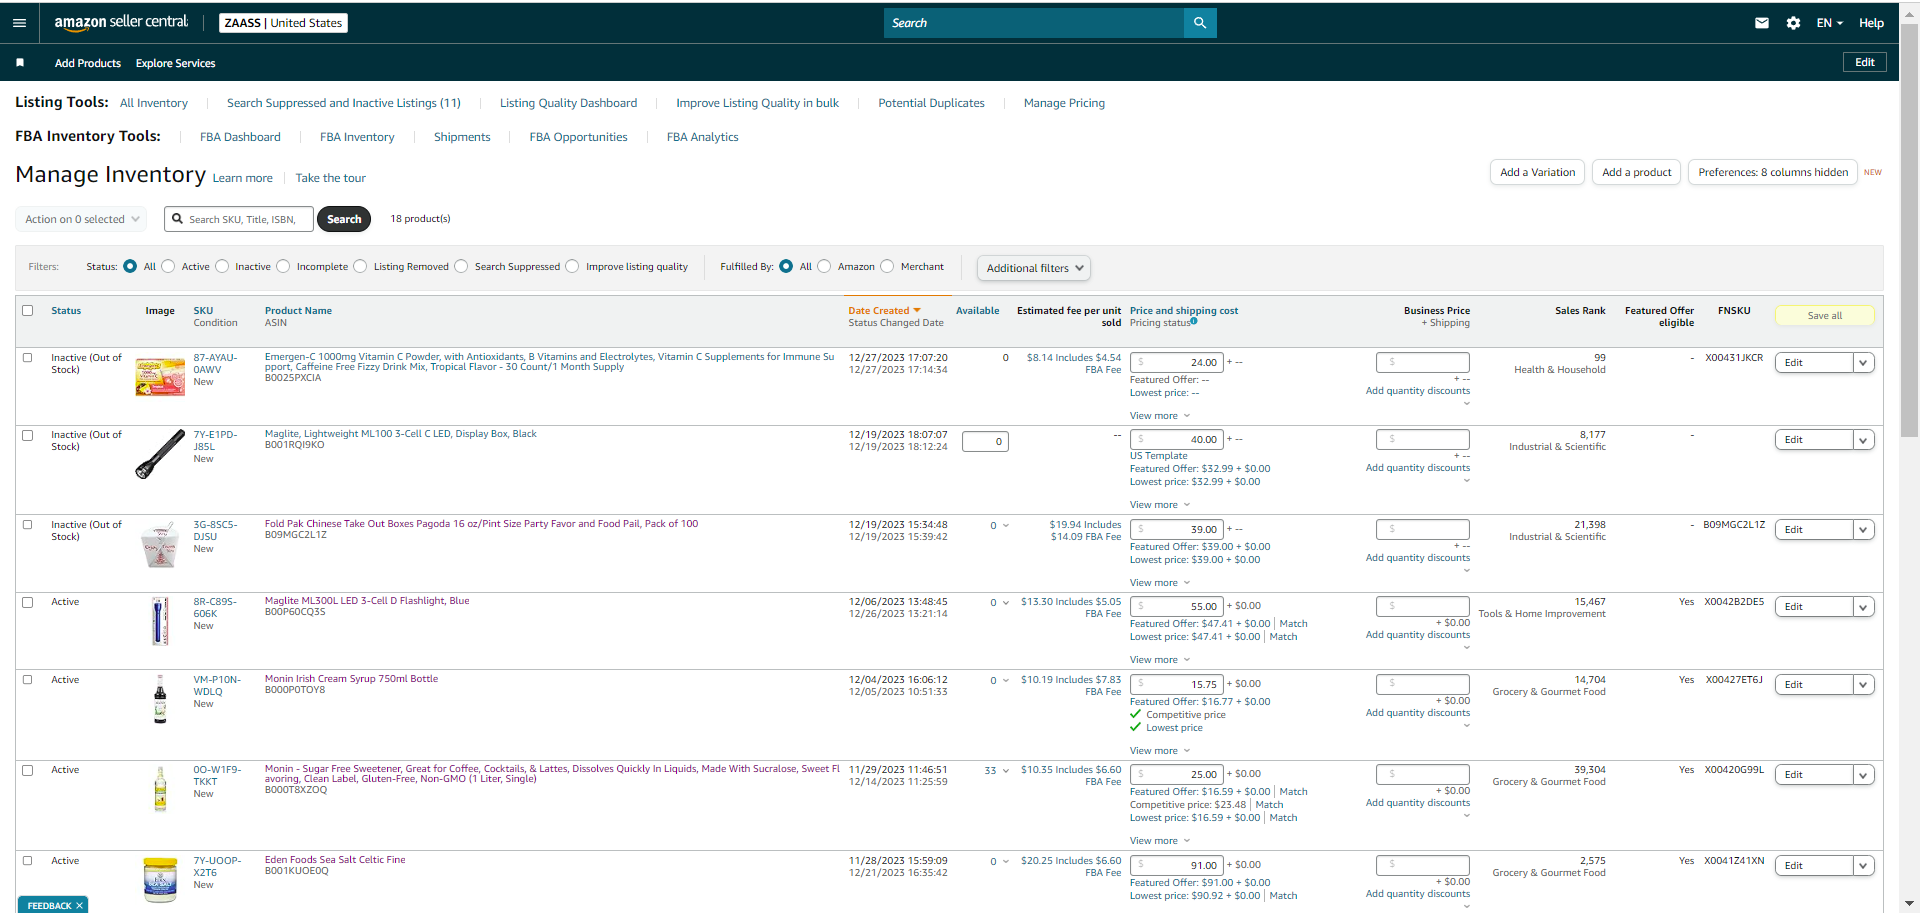The width and height of the screenshot is (1920, 913).
Task: Open the Emergen-C product thumbnail
Action: pyautogui.click(x=160, y=377)
